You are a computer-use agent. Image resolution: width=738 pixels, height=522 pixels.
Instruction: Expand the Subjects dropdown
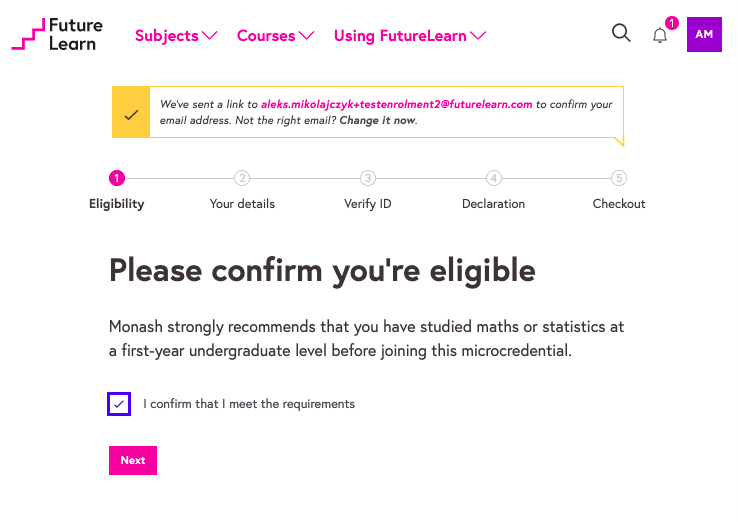(176, 36)
